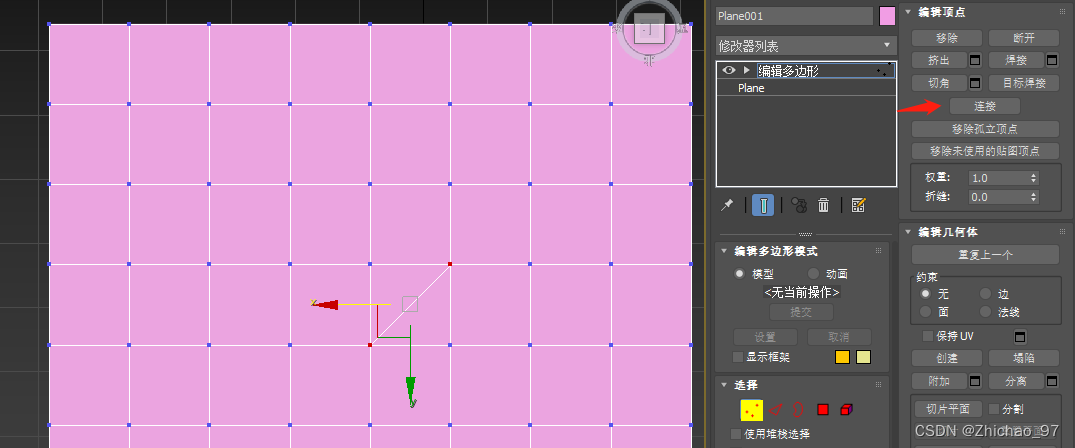Click the green Y-axis gizmo arrow
Viewport: 1075px width, 448px height.
click(x=411, y=392)
